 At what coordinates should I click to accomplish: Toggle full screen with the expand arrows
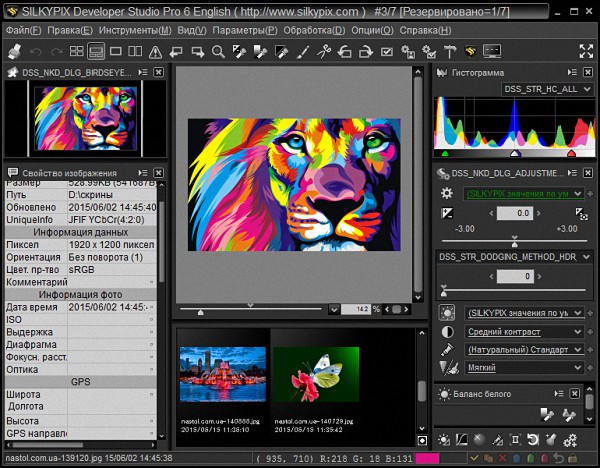[586, 51]
